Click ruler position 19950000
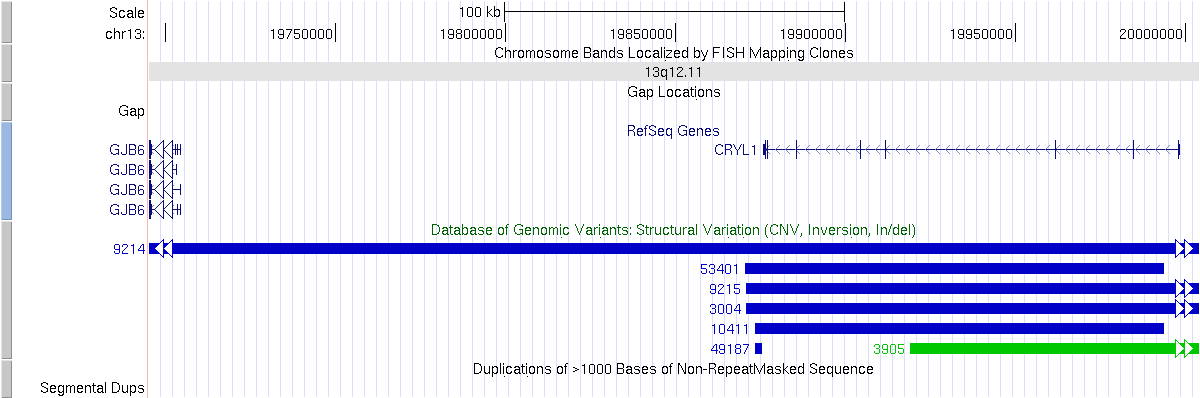Screen dimensions: 1200x398 tap(981, 33)
